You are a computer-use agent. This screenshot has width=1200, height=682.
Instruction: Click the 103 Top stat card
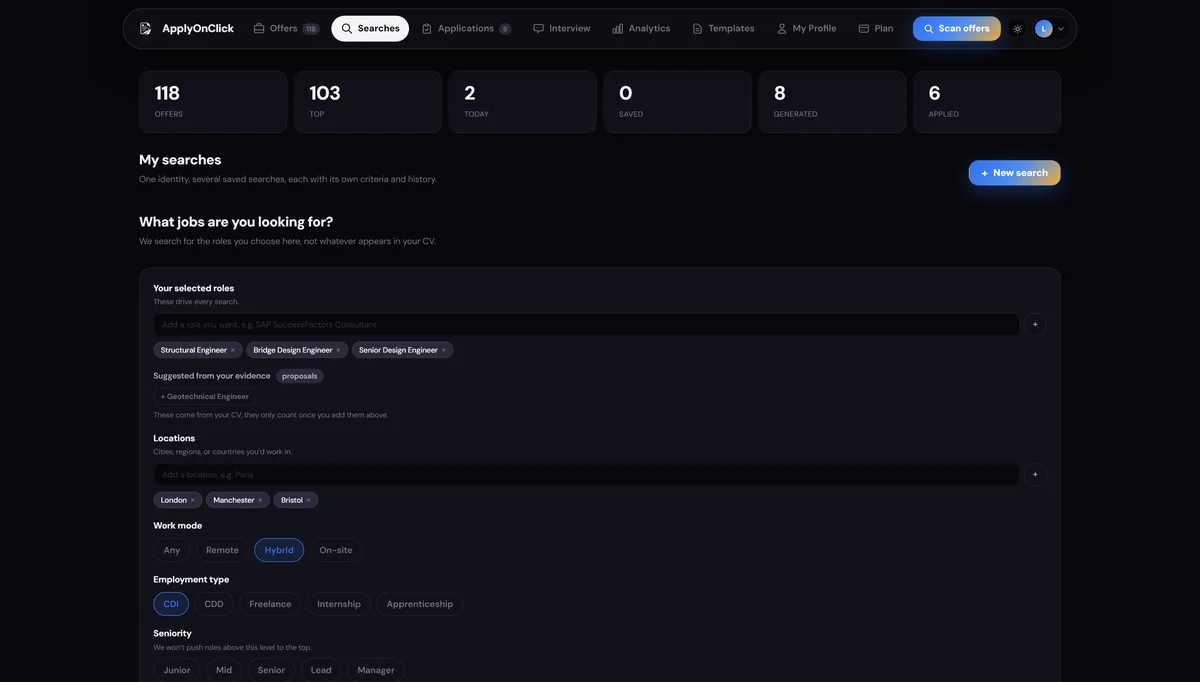click(368, 102)
